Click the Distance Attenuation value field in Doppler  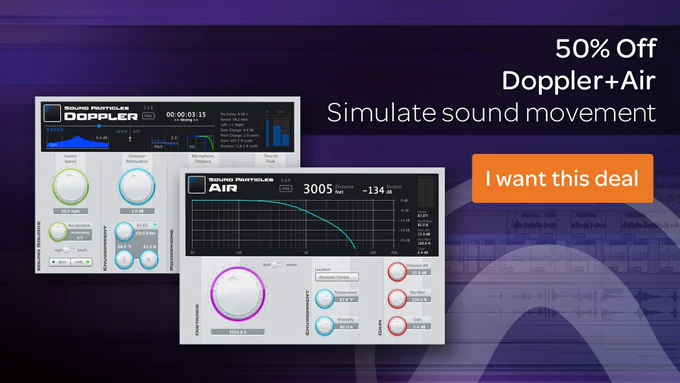point(137,211)
